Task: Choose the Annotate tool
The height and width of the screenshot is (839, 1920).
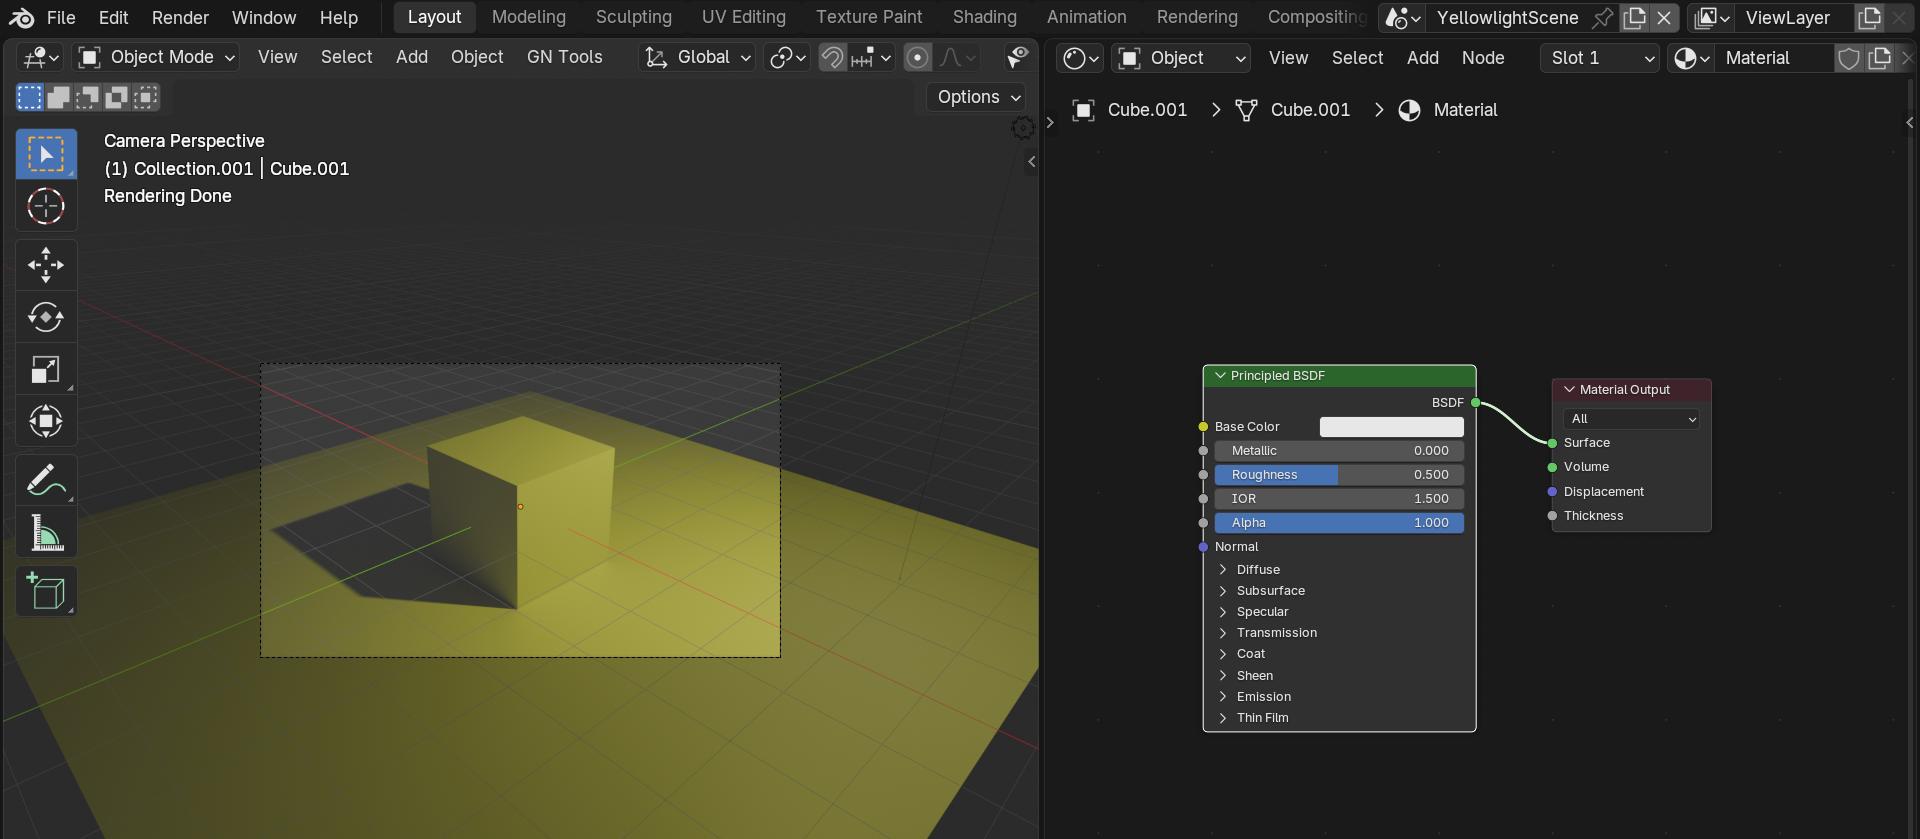Action: (46, 481)
